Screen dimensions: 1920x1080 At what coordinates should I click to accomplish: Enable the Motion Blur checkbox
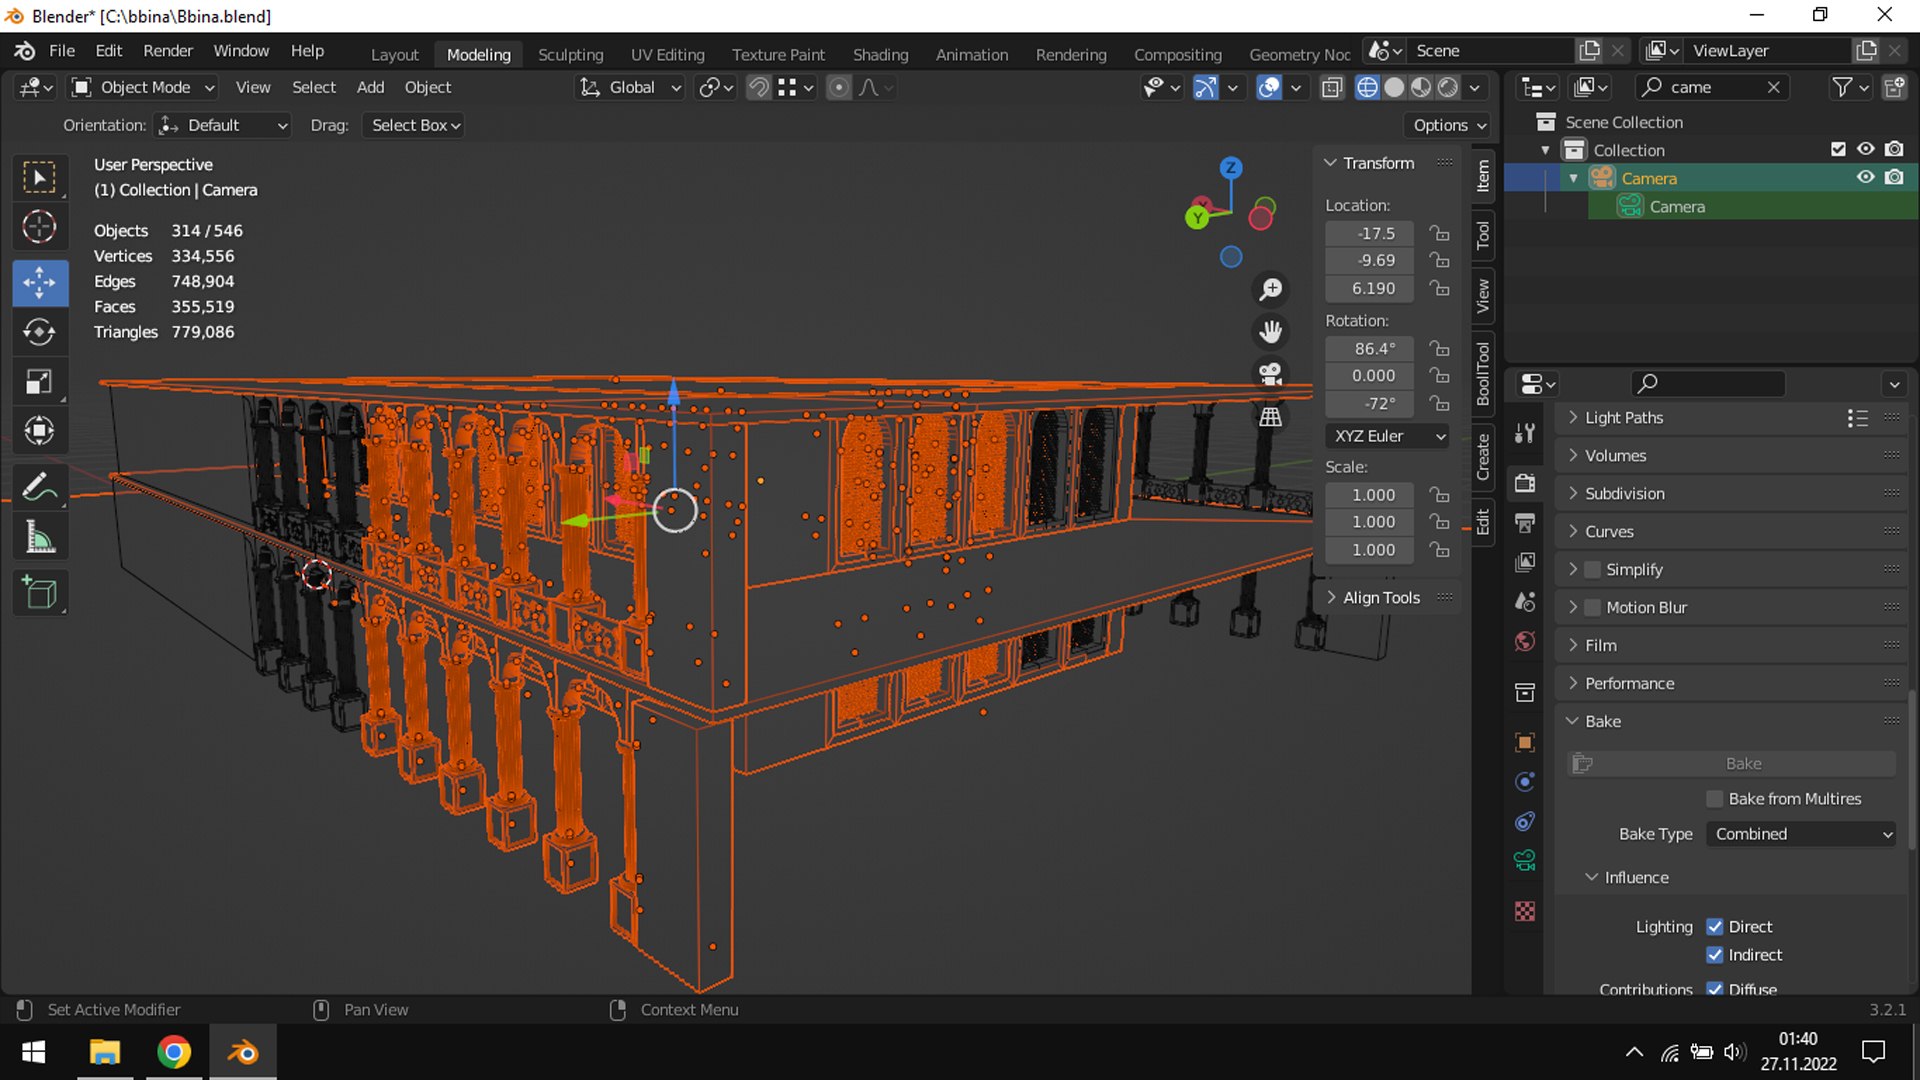click(1593, 608)
